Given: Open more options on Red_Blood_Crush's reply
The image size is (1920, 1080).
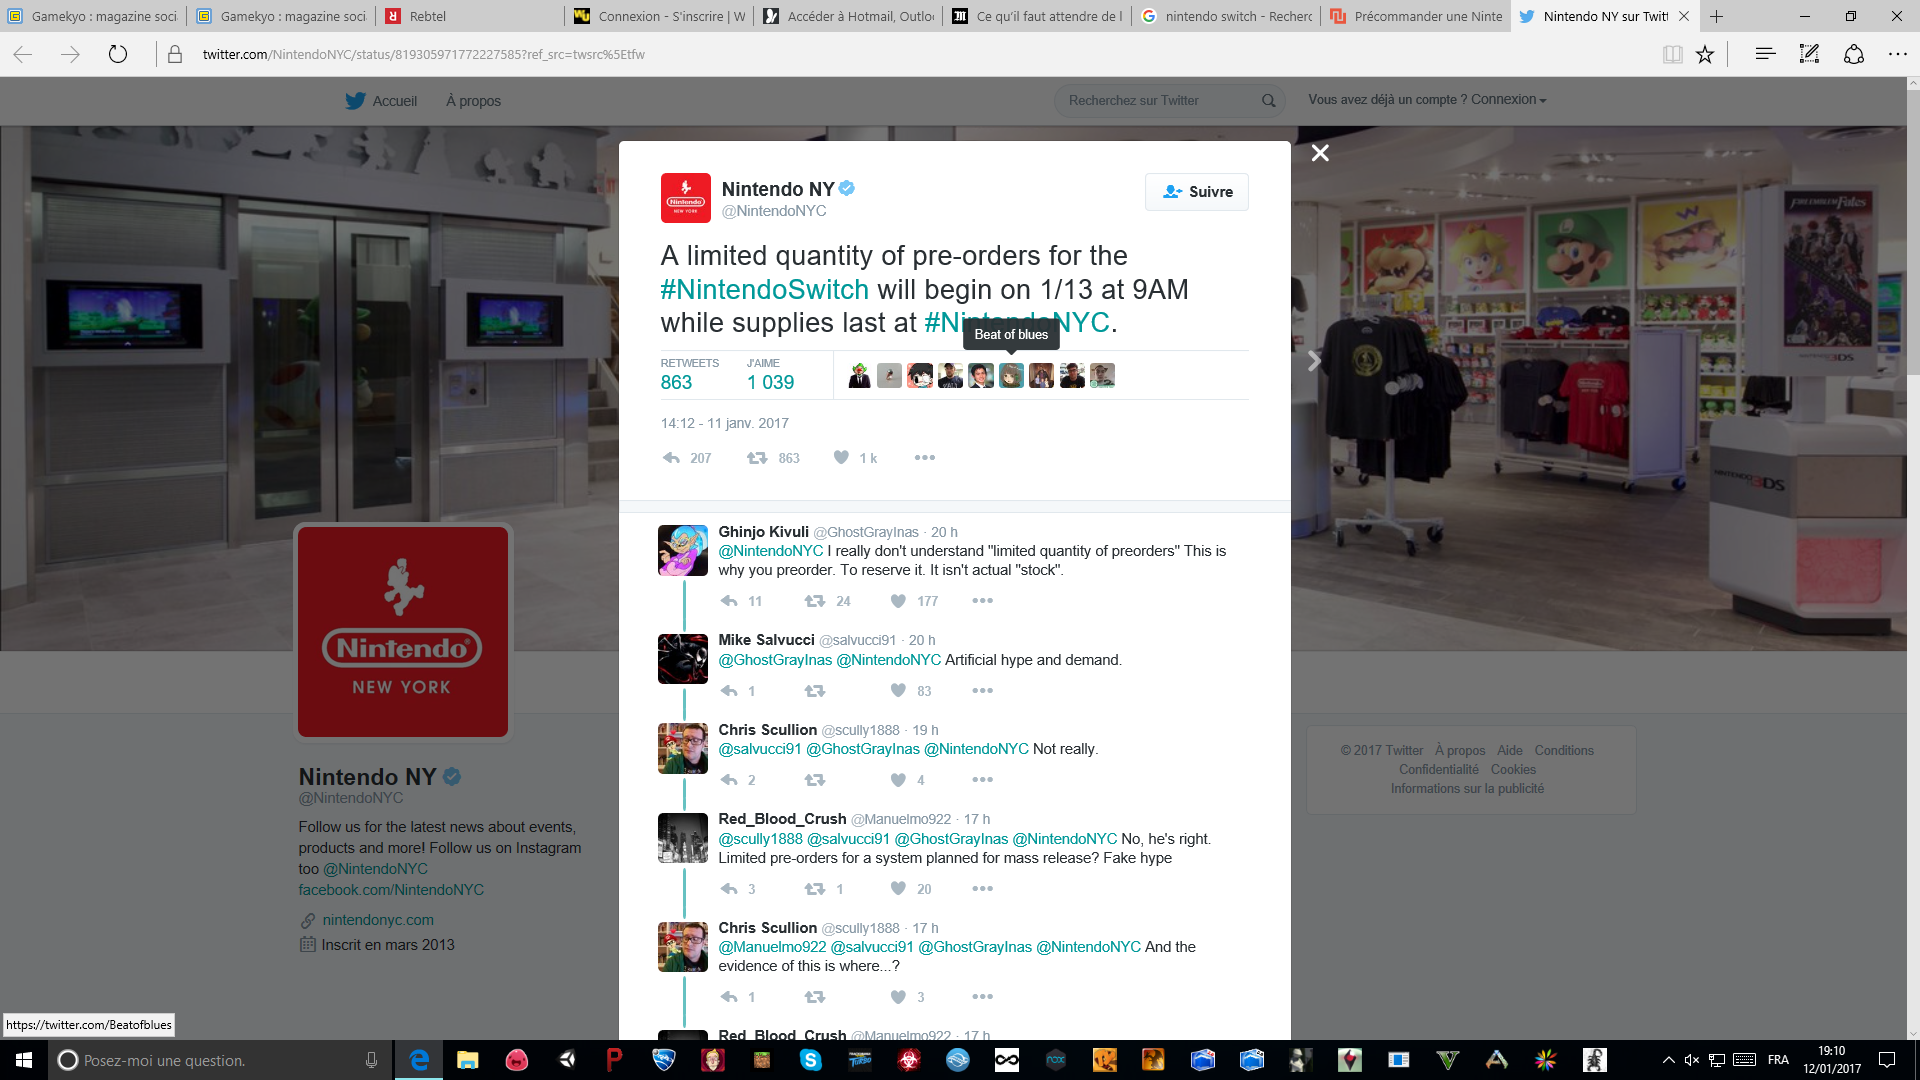Looking at the screenshot, I should [983, 889].
